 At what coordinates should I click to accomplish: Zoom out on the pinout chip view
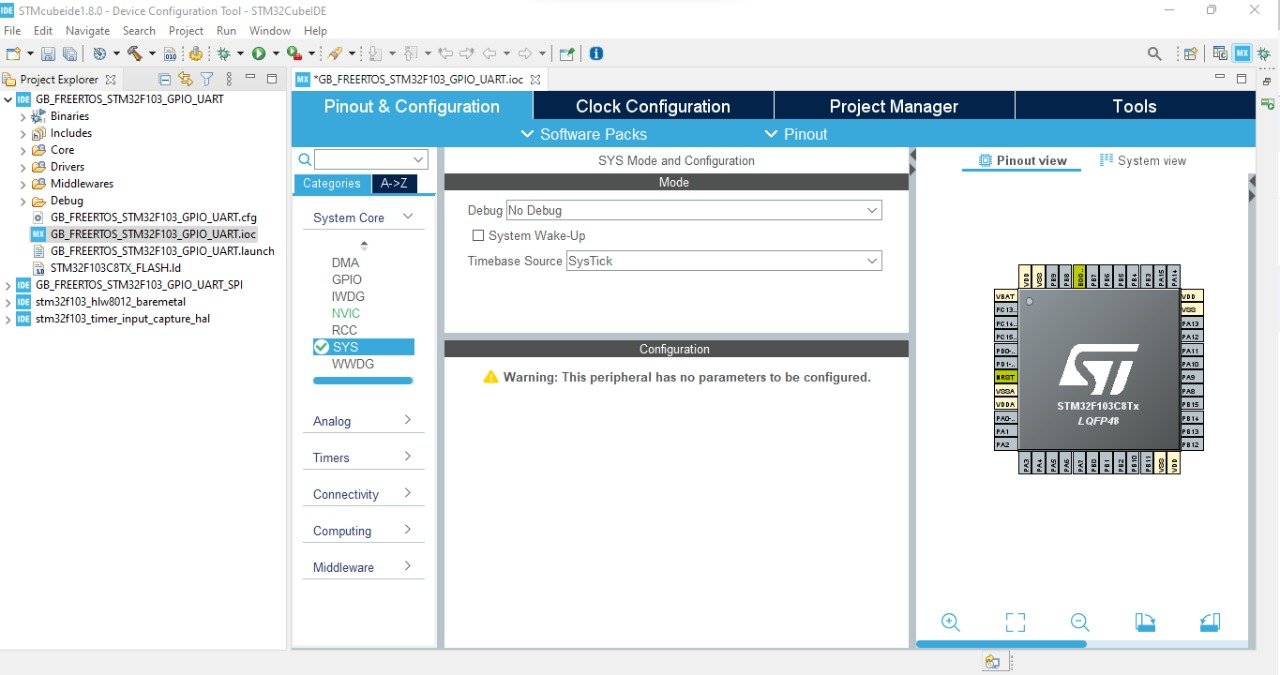click(x=1079, y=622)
